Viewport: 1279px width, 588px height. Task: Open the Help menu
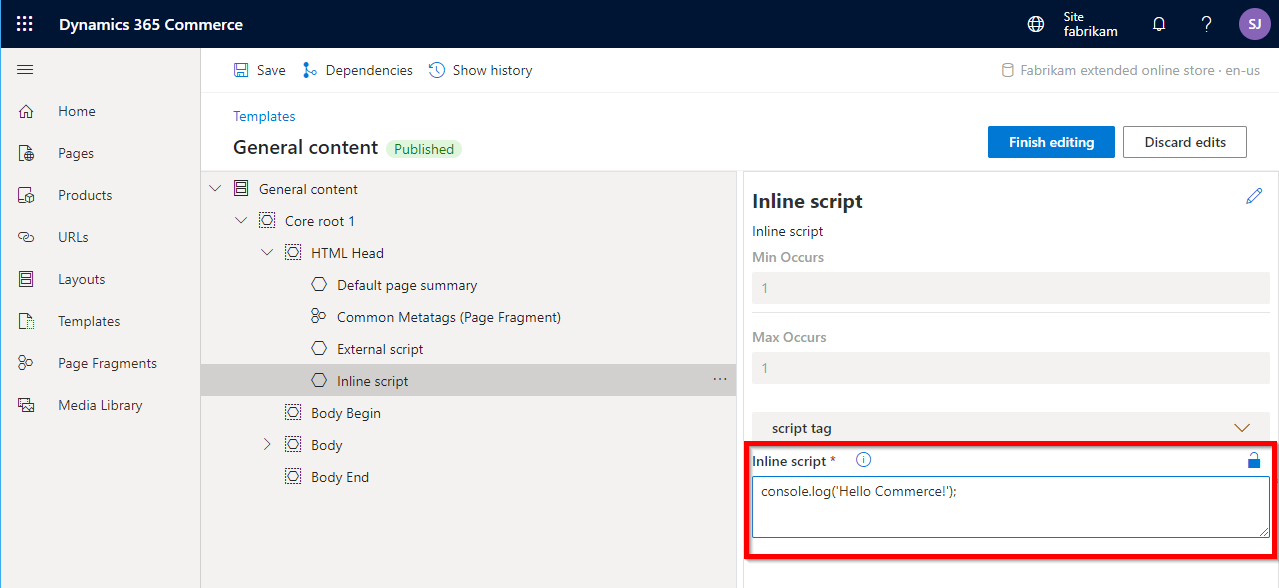tap(1205, 23)
